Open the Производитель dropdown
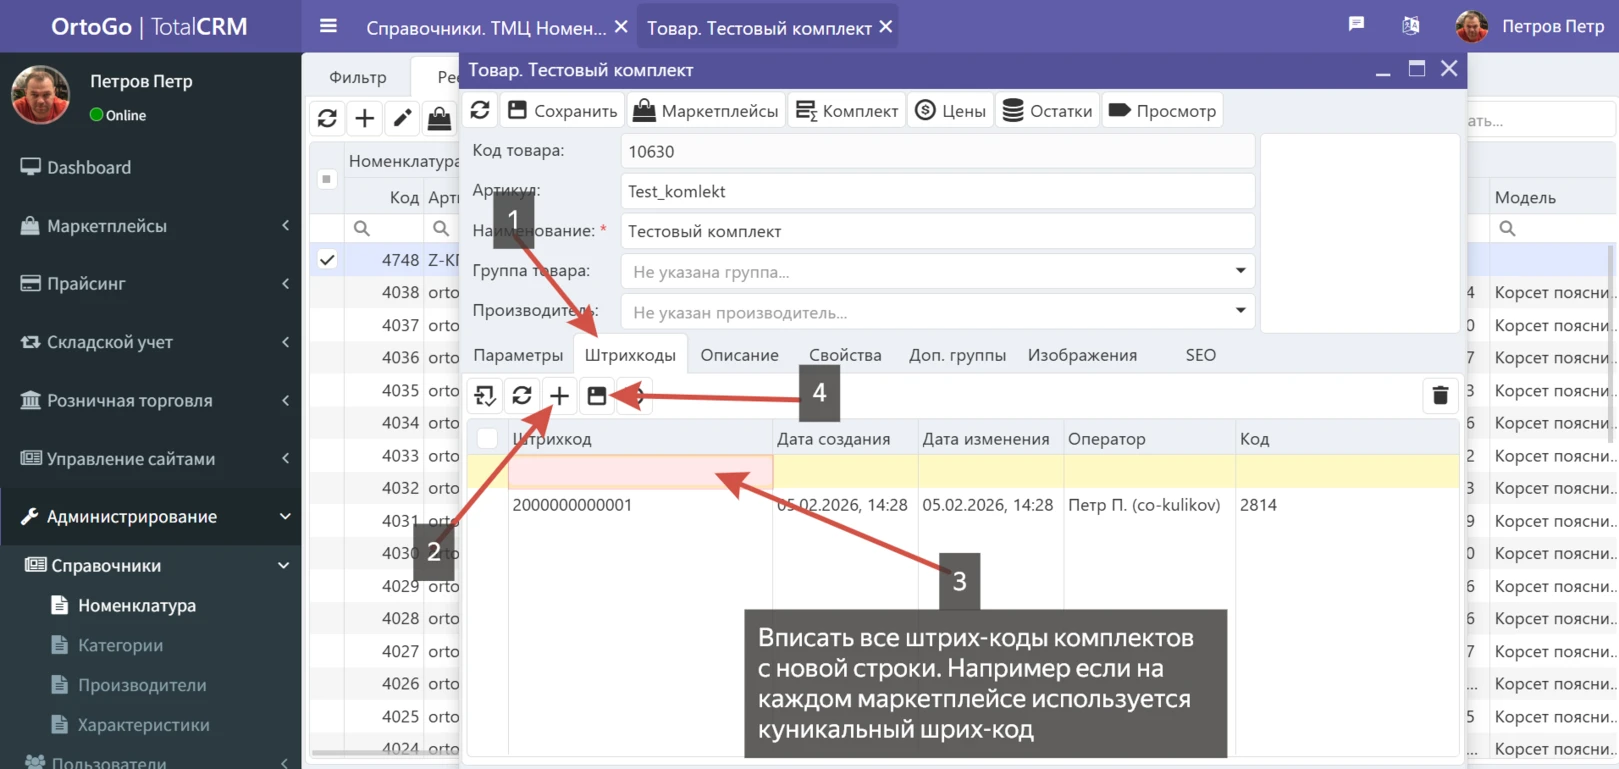The width and height of the screenshot is (1619, 769). pyautogui.click(x=1240, y=311)
